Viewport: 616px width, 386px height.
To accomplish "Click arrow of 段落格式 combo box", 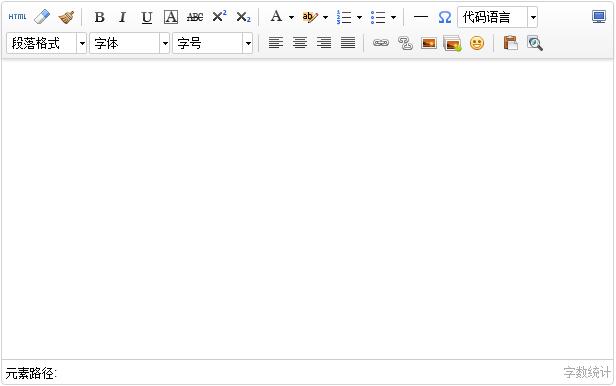I will click(x=82, y=43).
